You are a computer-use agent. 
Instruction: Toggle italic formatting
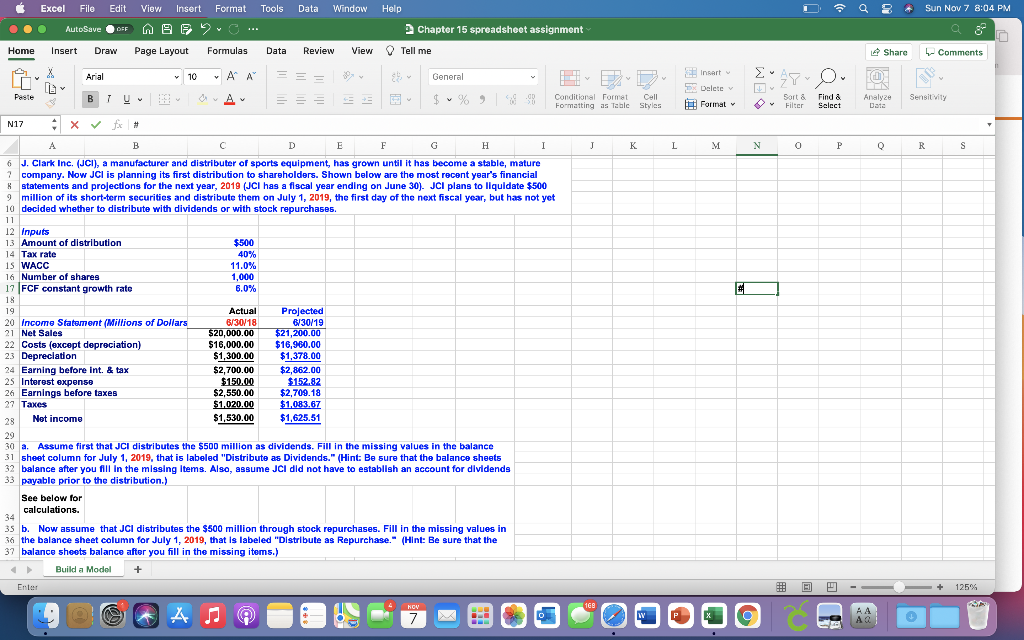[108, 97]
